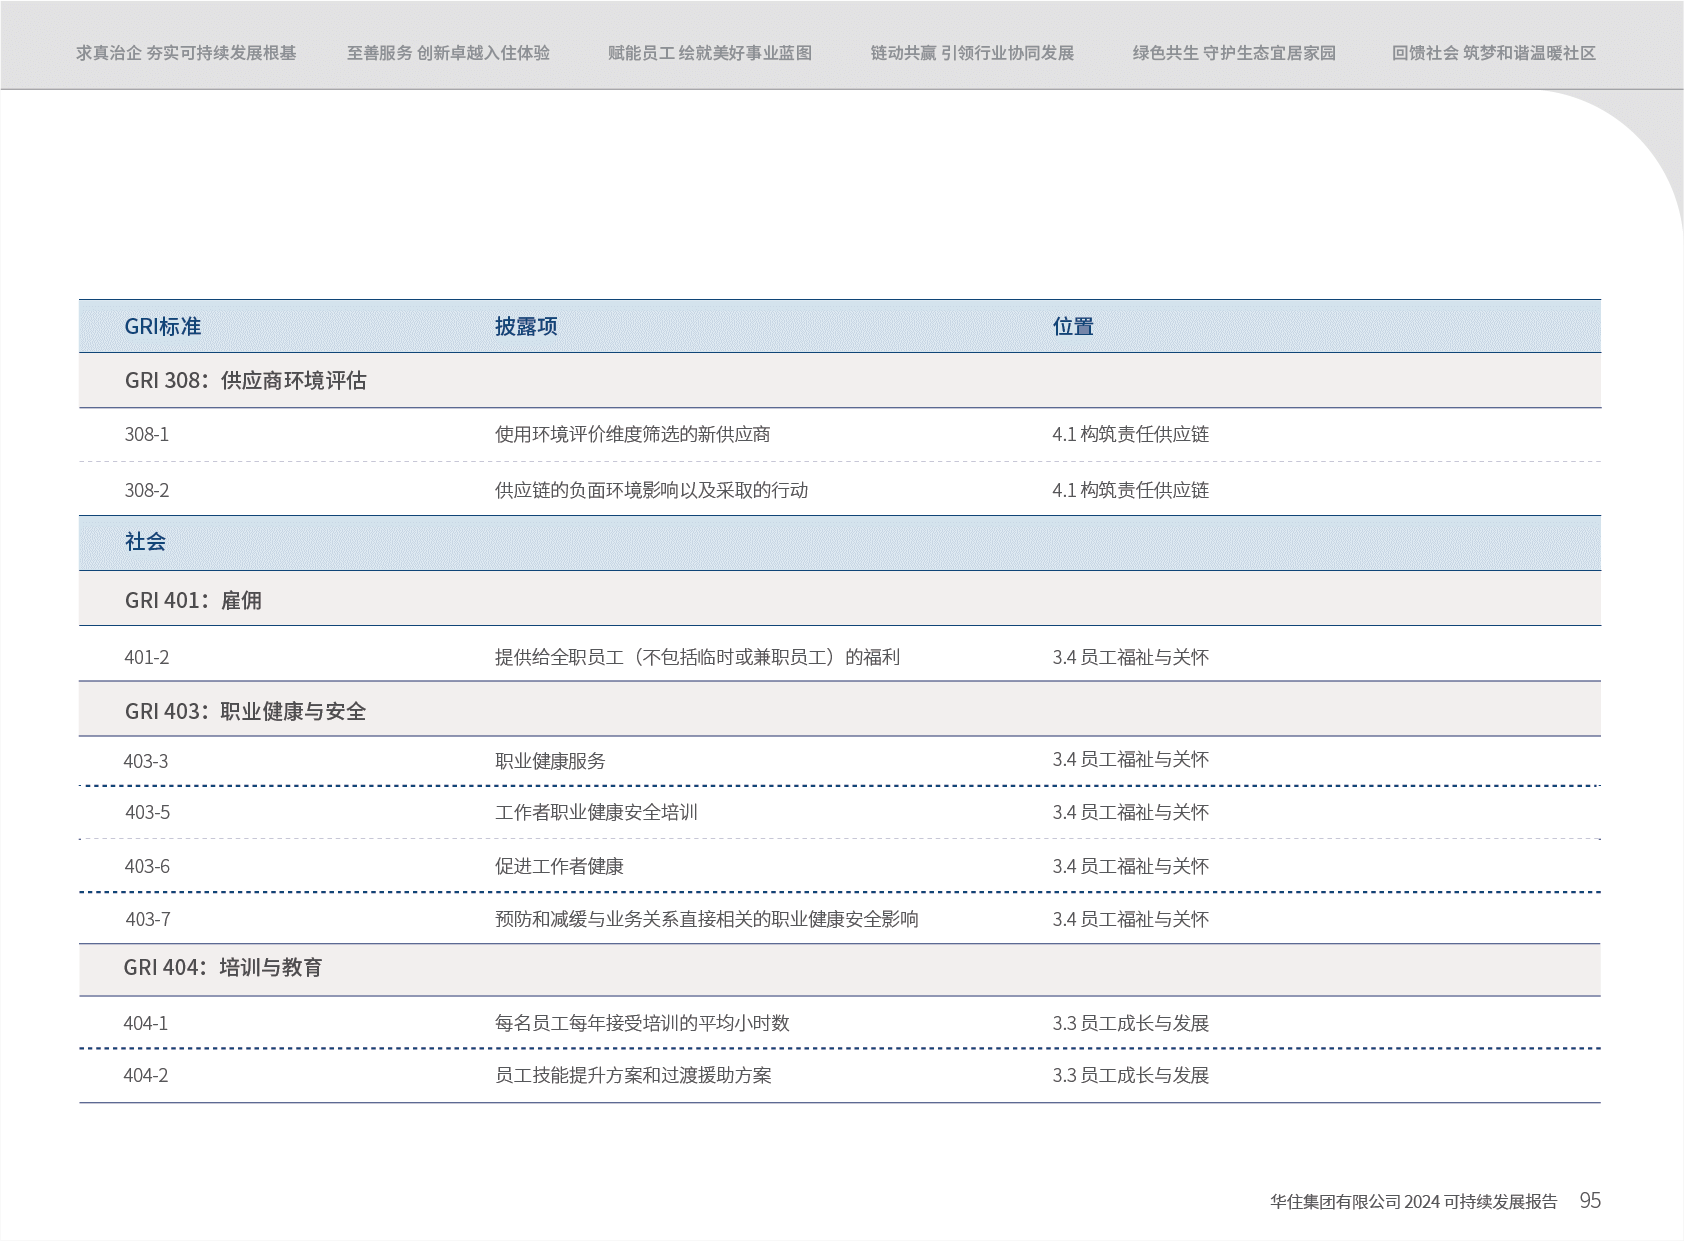The width and height of the screenshot is (1684, 1241).
Task: Click the 披露项 column header
Action: click(526, 327)
